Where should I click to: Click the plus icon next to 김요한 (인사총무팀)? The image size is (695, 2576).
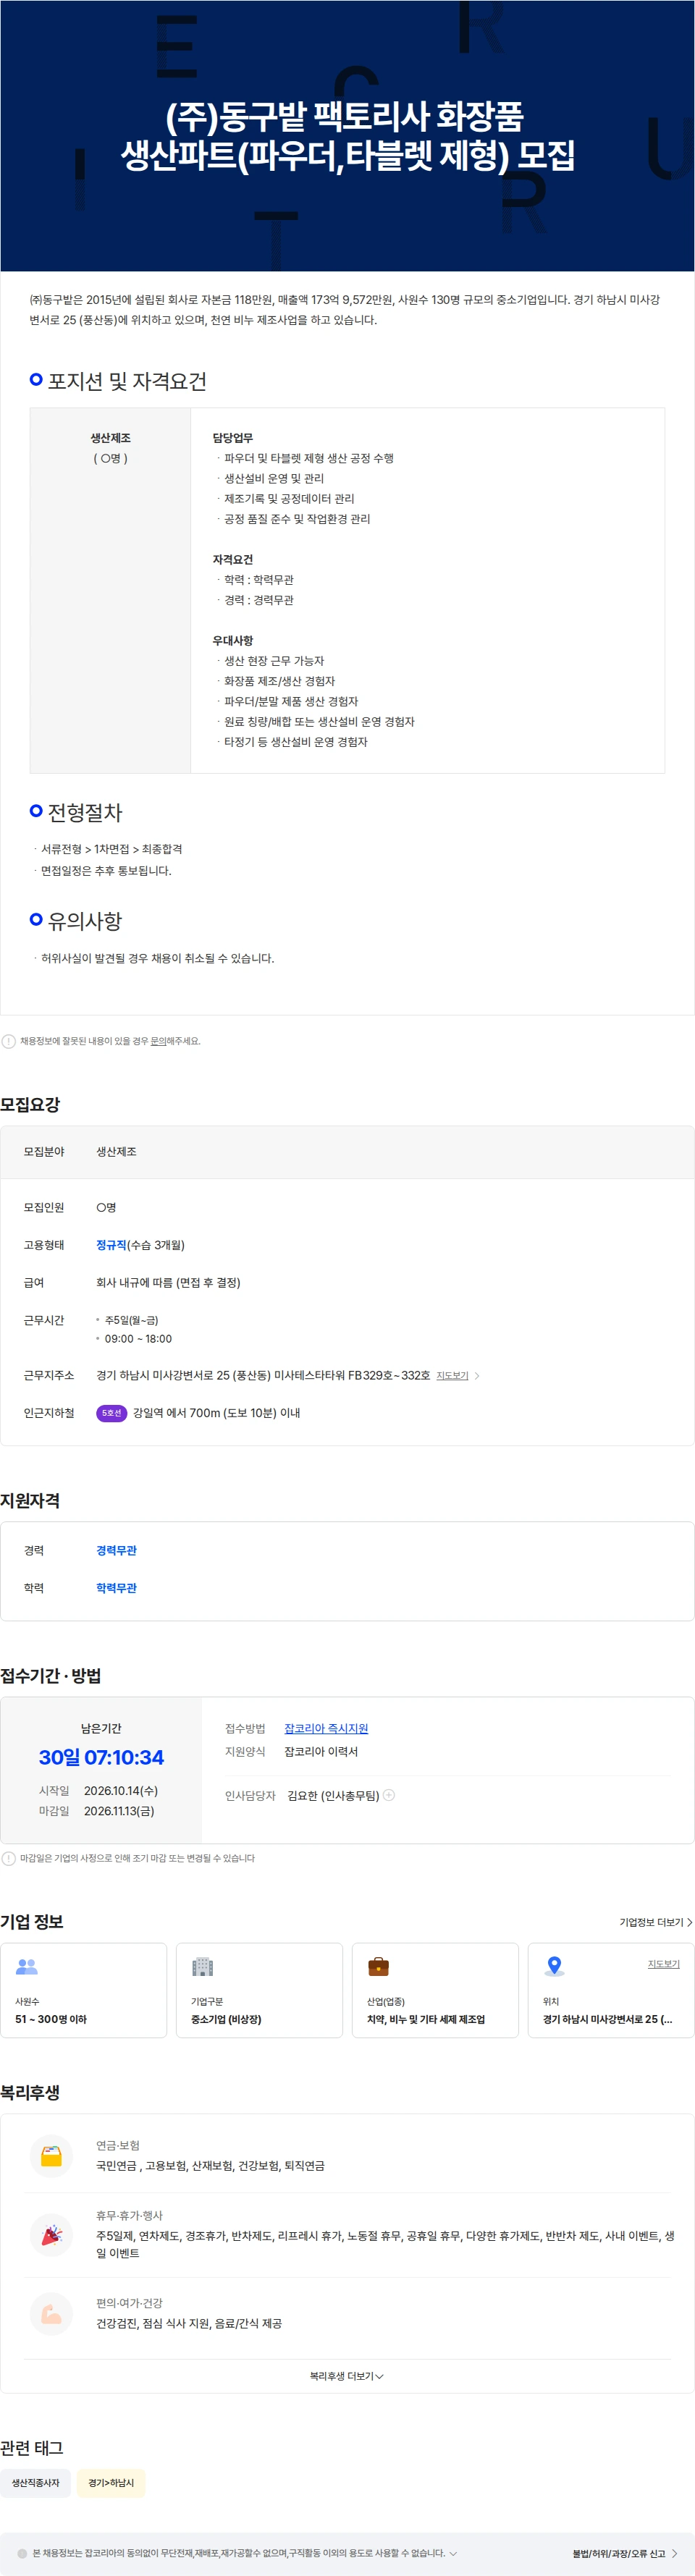click(x=389, y=1794)
